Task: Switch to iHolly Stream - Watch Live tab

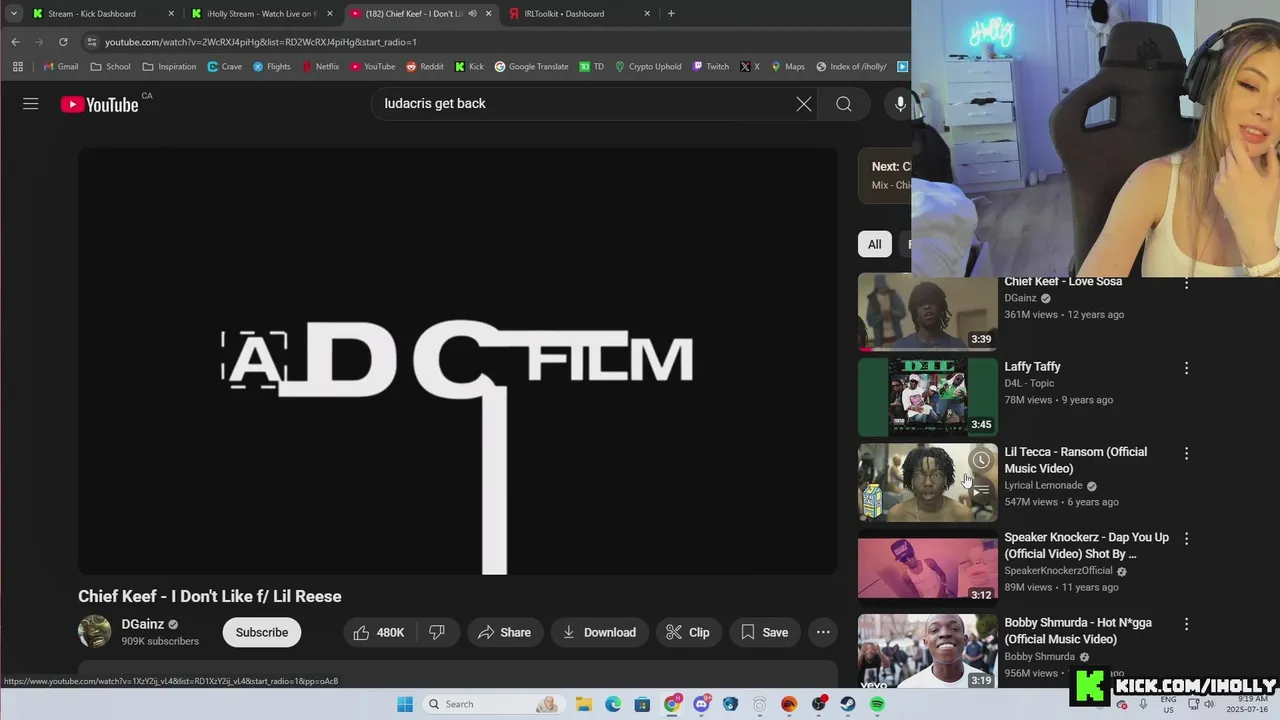Action: (x=263, y=14)
